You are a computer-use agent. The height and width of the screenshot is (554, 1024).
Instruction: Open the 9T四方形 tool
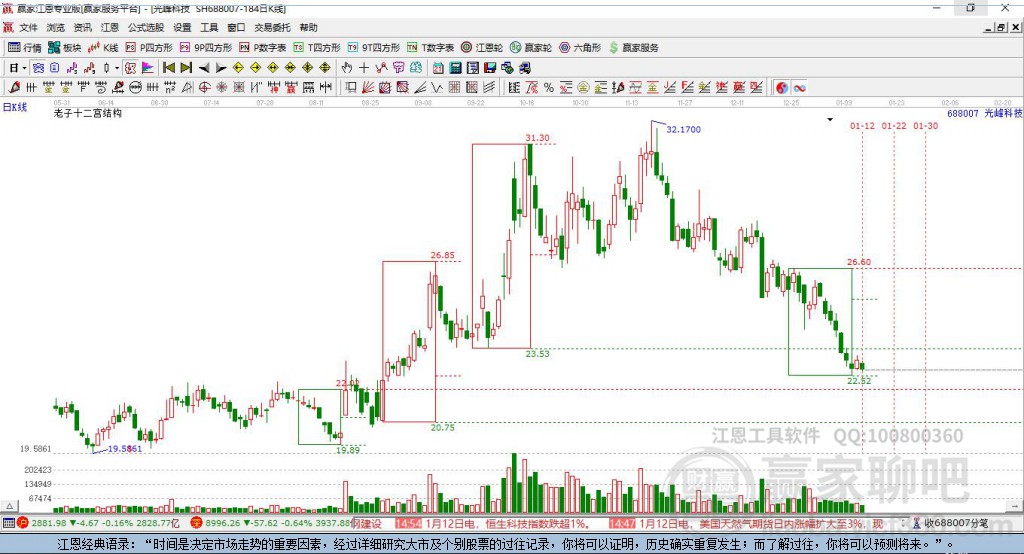[x=374, y=48]
